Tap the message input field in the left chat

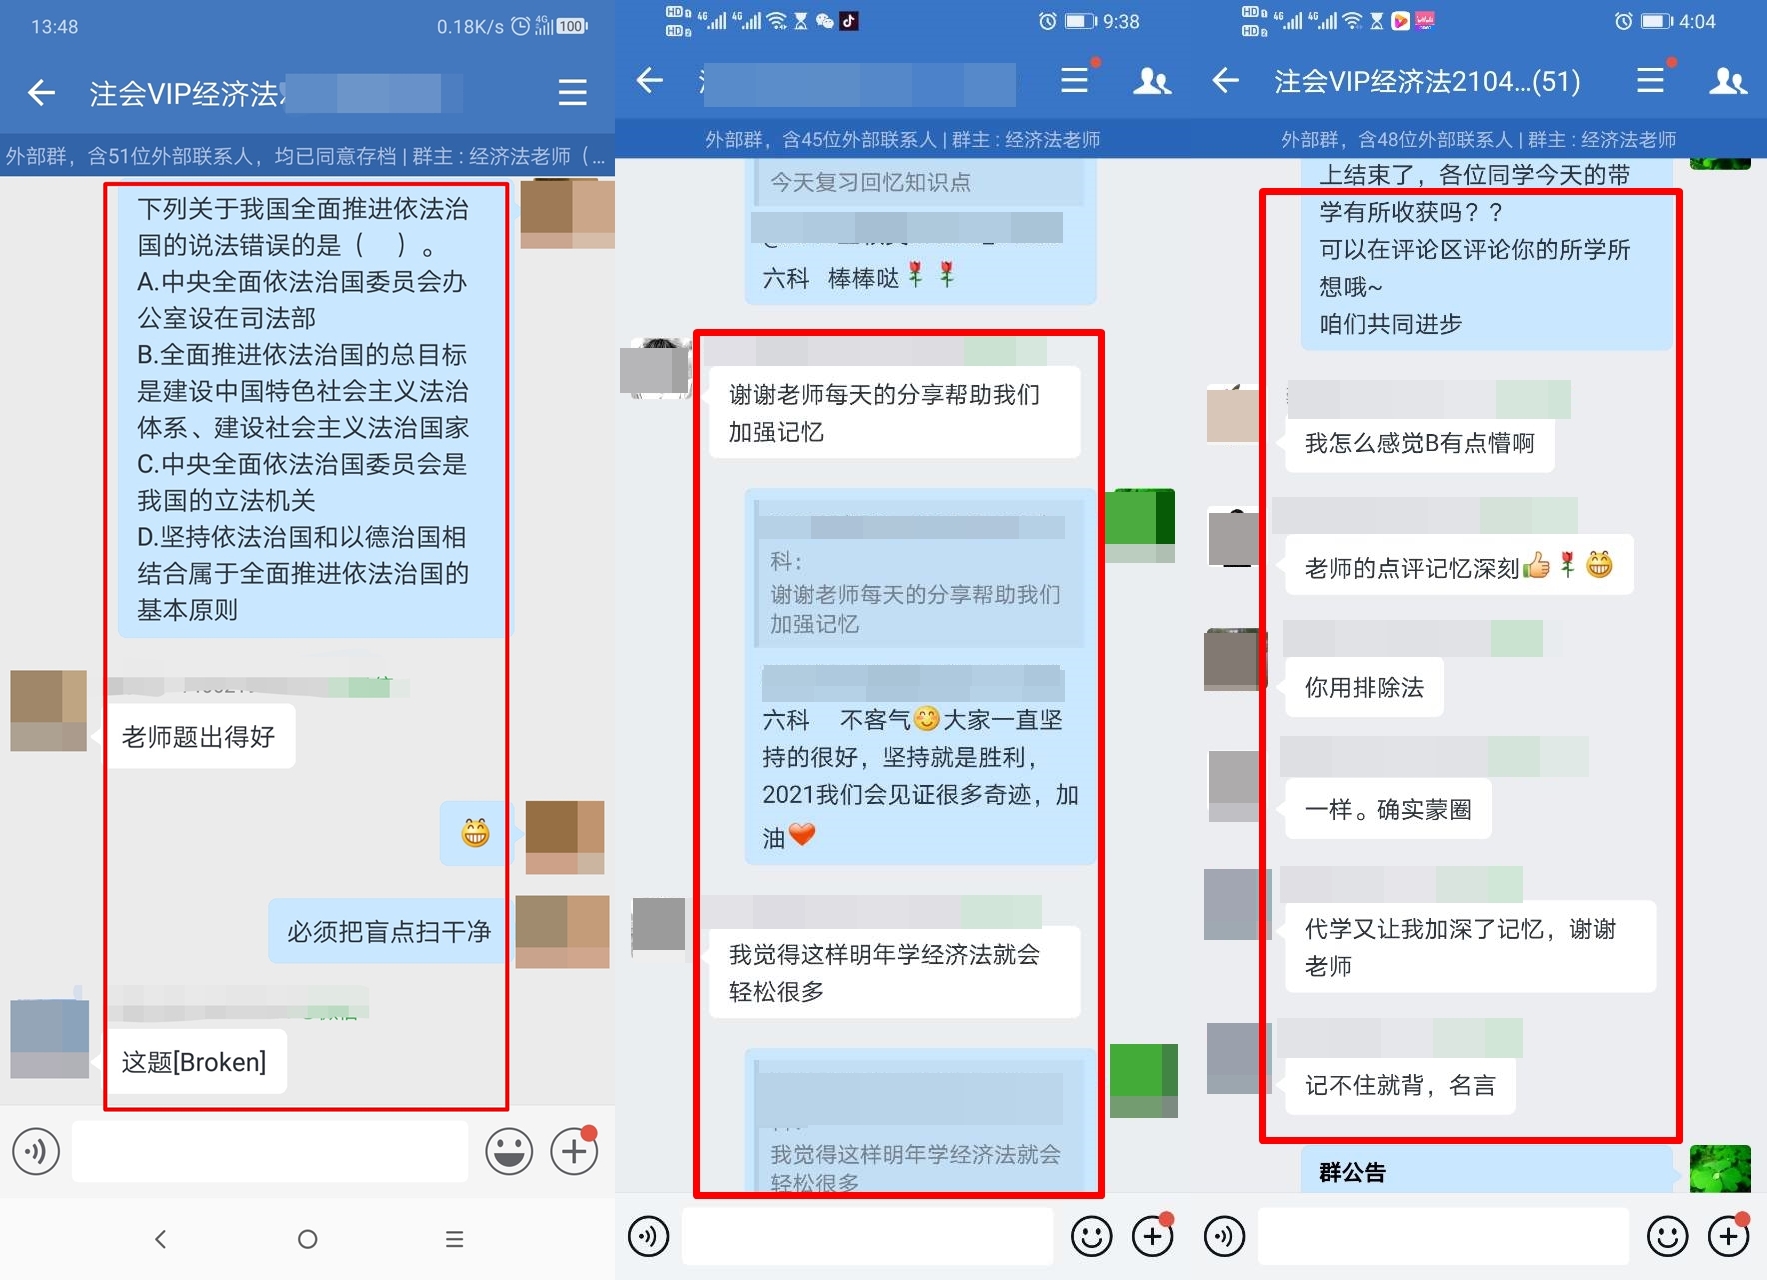coord(270,1151)
